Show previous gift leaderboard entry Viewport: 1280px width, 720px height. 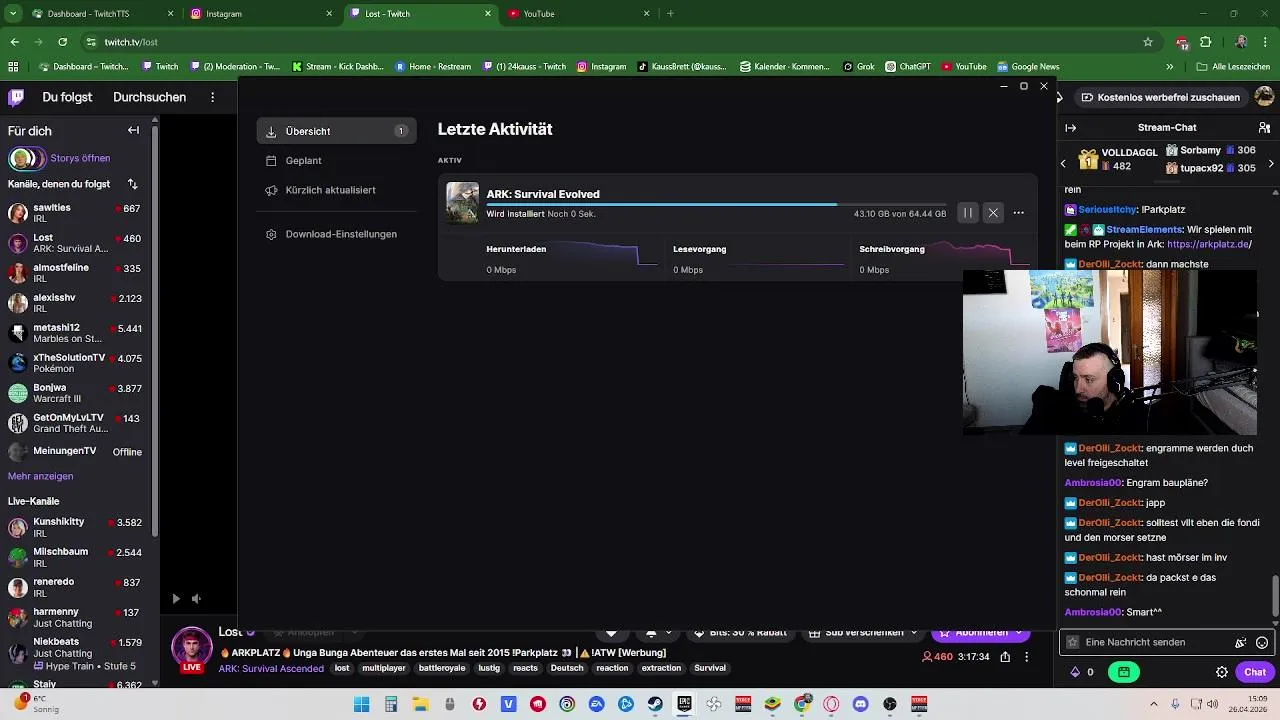1064,163
